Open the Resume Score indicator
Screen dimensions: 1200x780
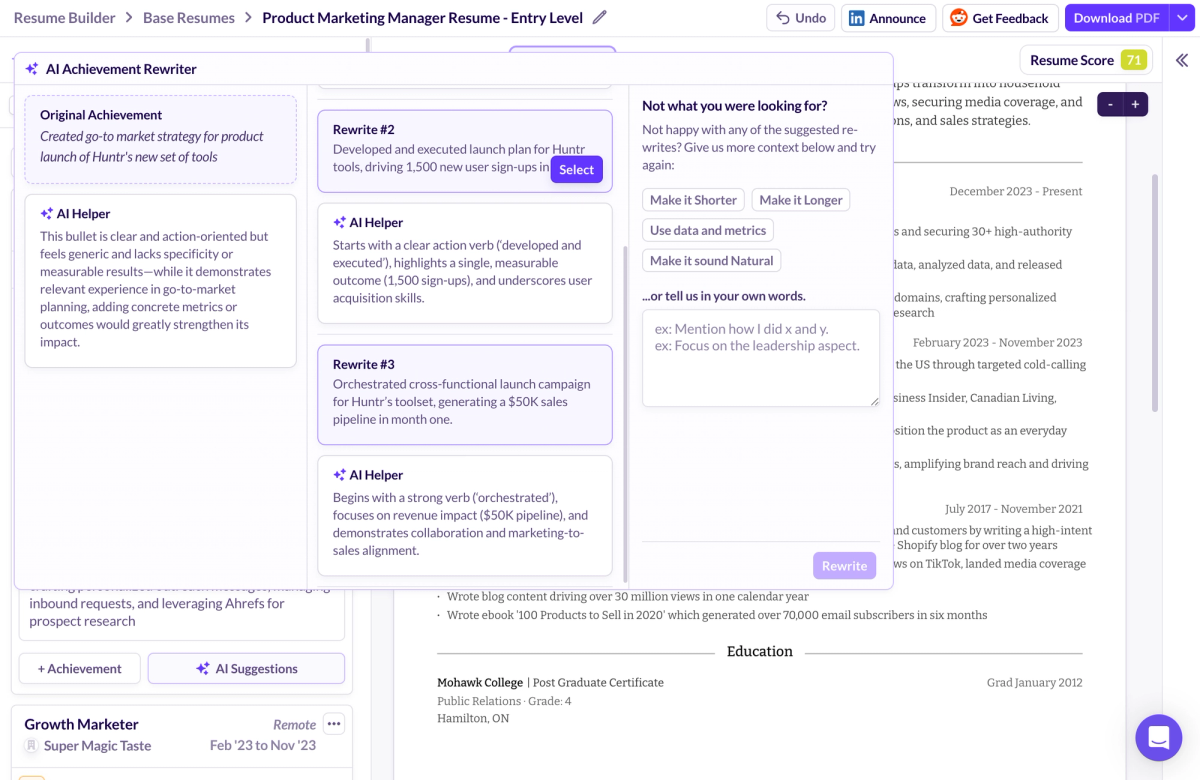coord(1086,60)
